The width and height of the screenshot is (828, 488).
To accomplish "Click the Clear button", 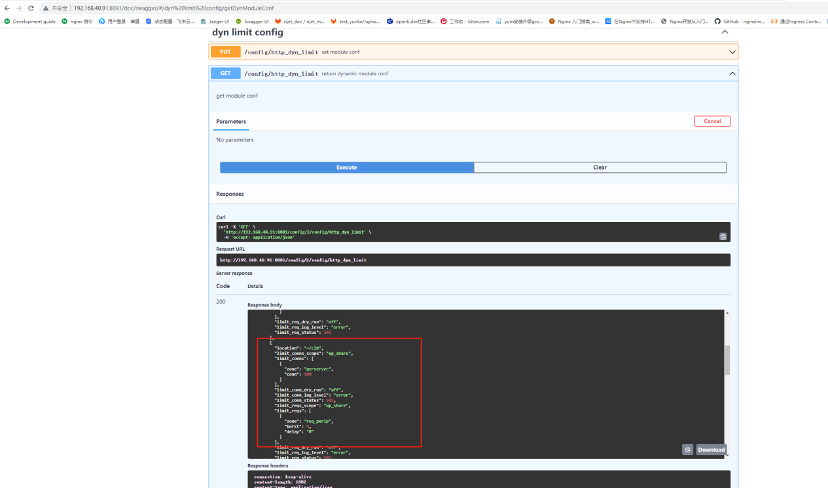I will click(600, 167).
